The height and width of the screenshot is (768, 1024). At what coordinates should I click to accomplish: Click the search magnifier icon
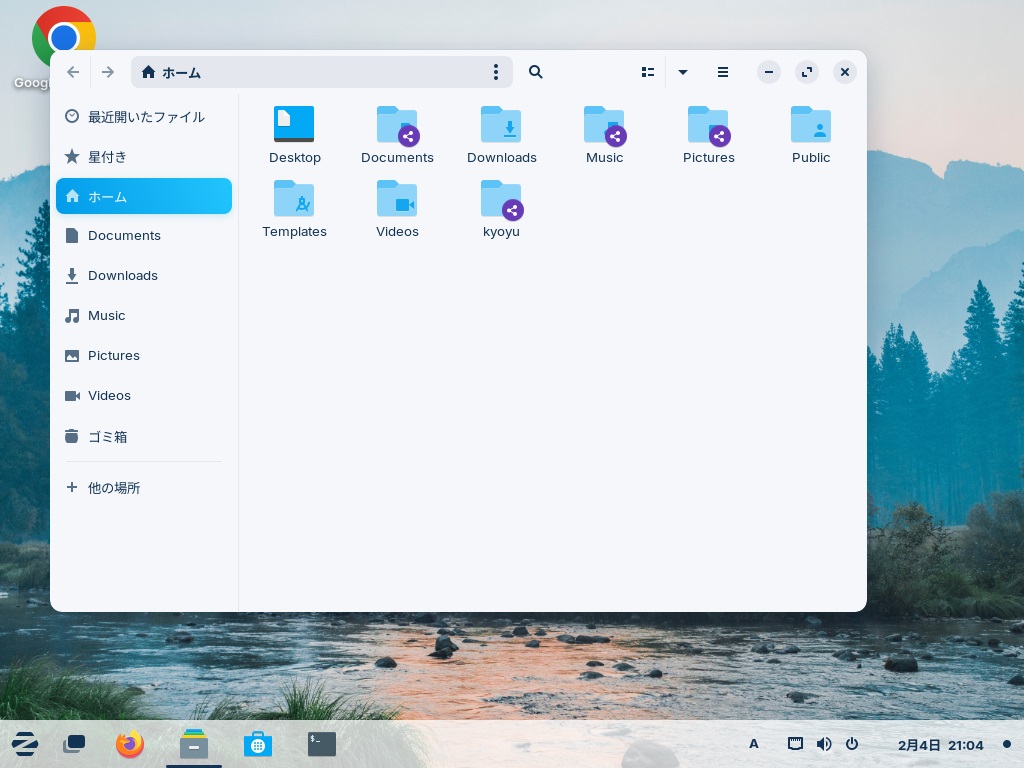coord(536,72)
